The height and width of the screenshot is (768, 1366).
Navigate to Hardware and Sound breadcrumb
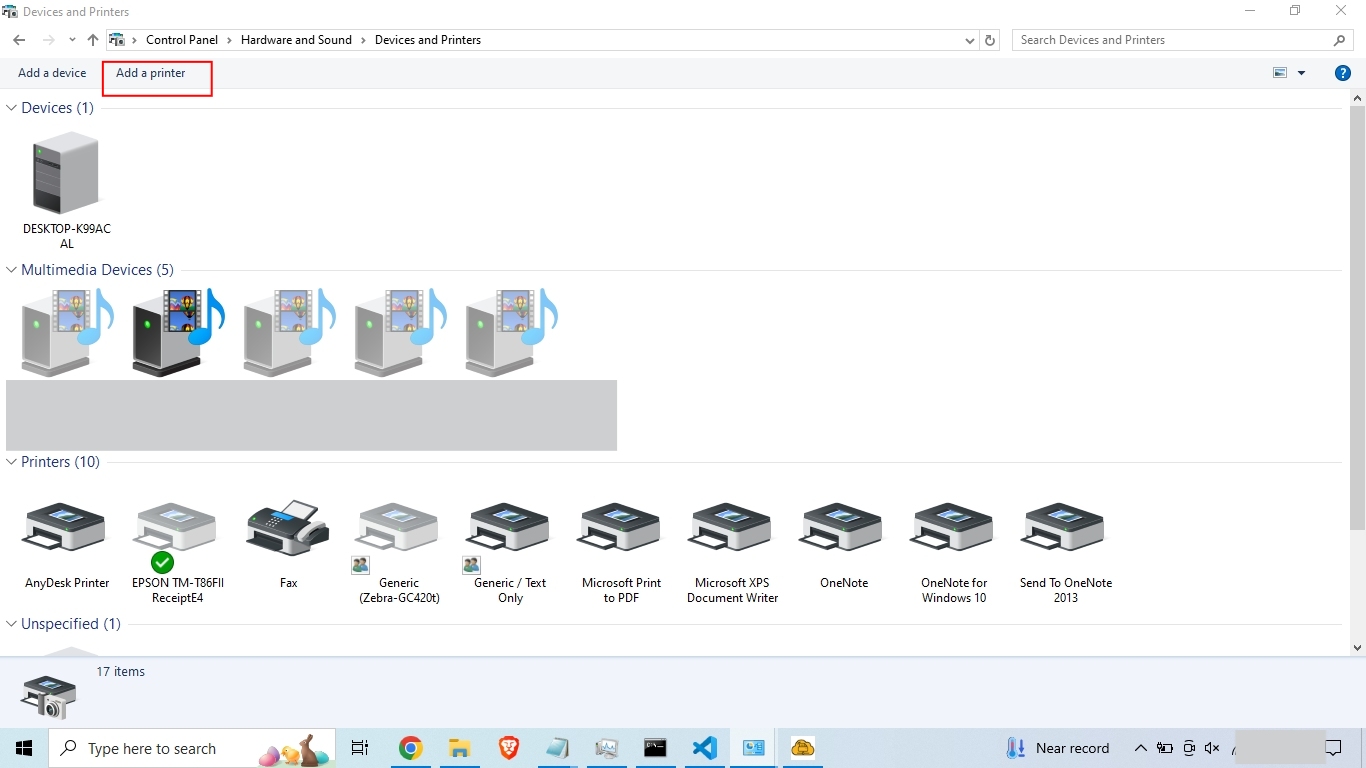[296, 40]
